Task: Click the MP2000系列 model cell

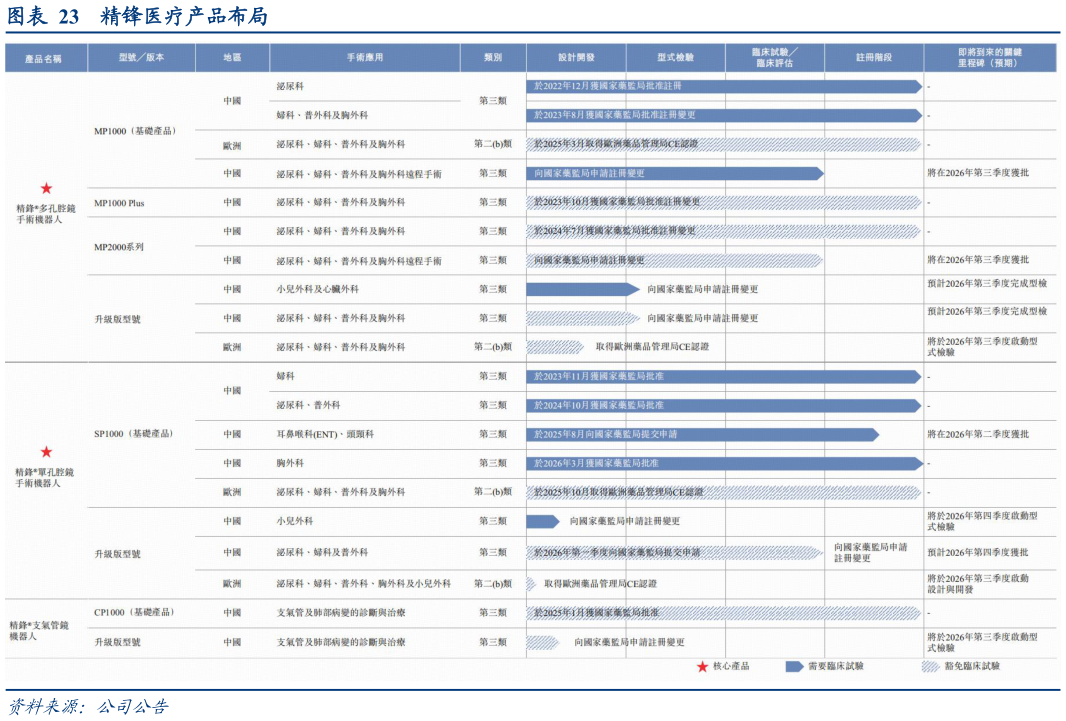Action: (119, 247)
